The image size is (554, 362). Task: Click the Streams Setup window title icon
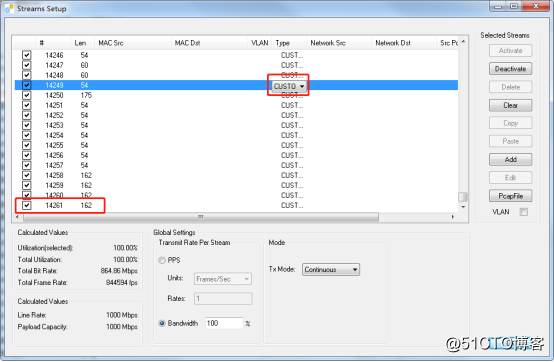(x=9, y=8)
